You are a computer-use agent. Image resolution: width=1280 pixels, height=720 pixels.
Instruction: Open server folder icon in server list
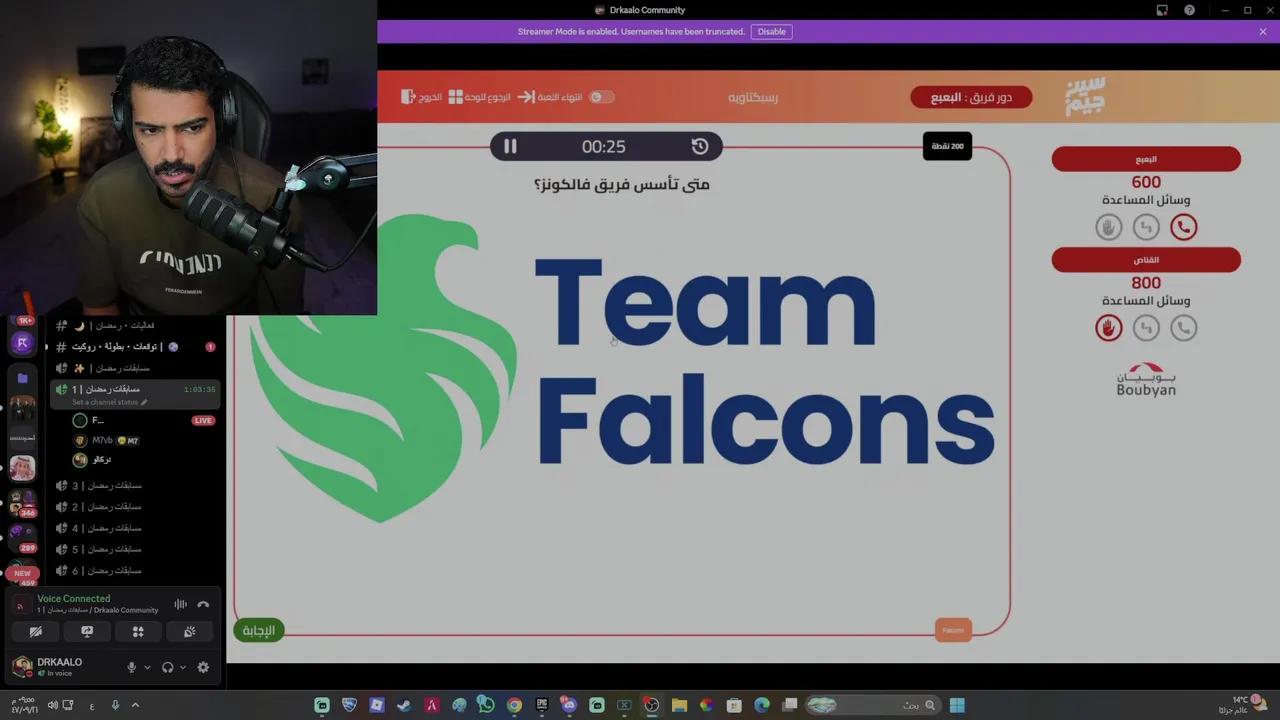pos(22,378)
